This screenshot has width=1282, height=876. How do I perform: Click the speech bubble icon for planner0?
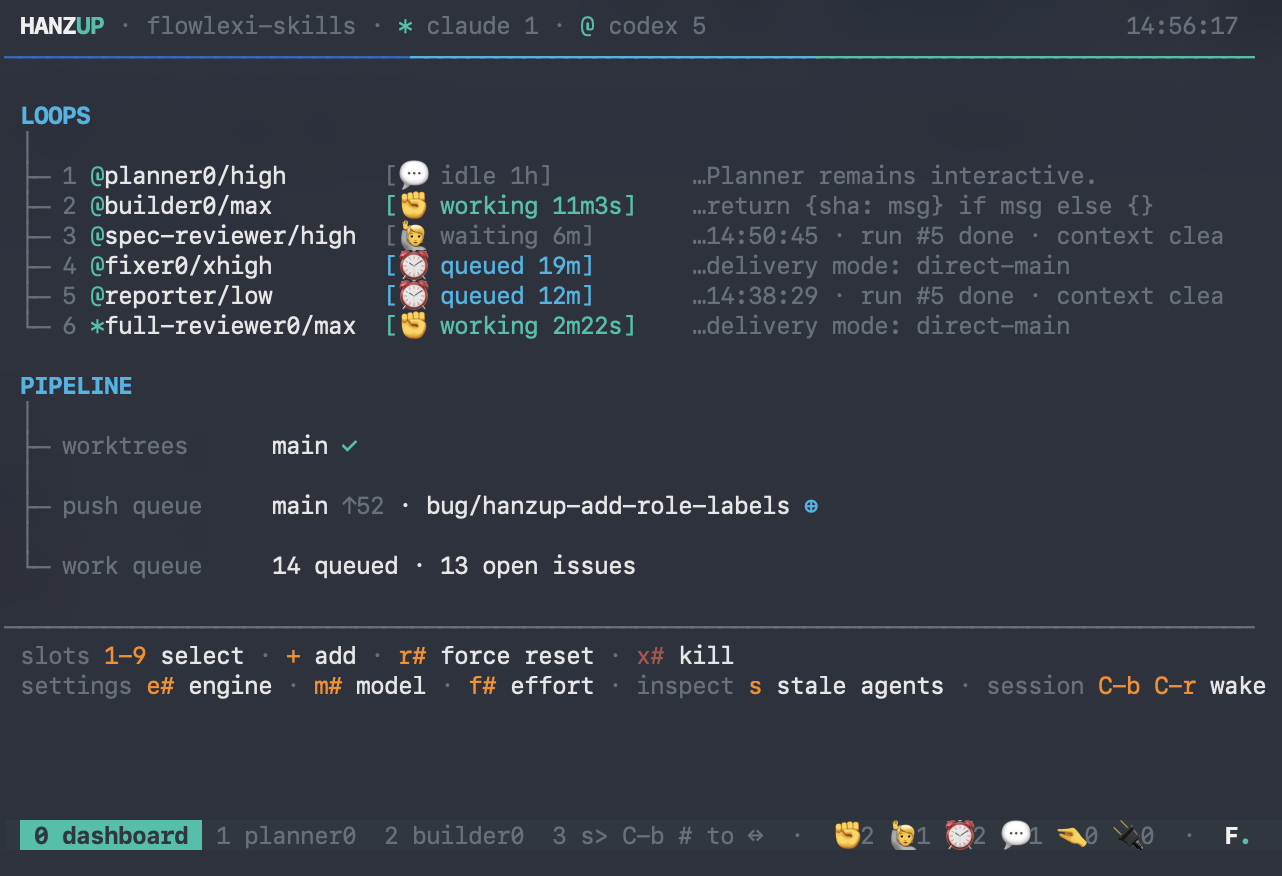(414, 176)
